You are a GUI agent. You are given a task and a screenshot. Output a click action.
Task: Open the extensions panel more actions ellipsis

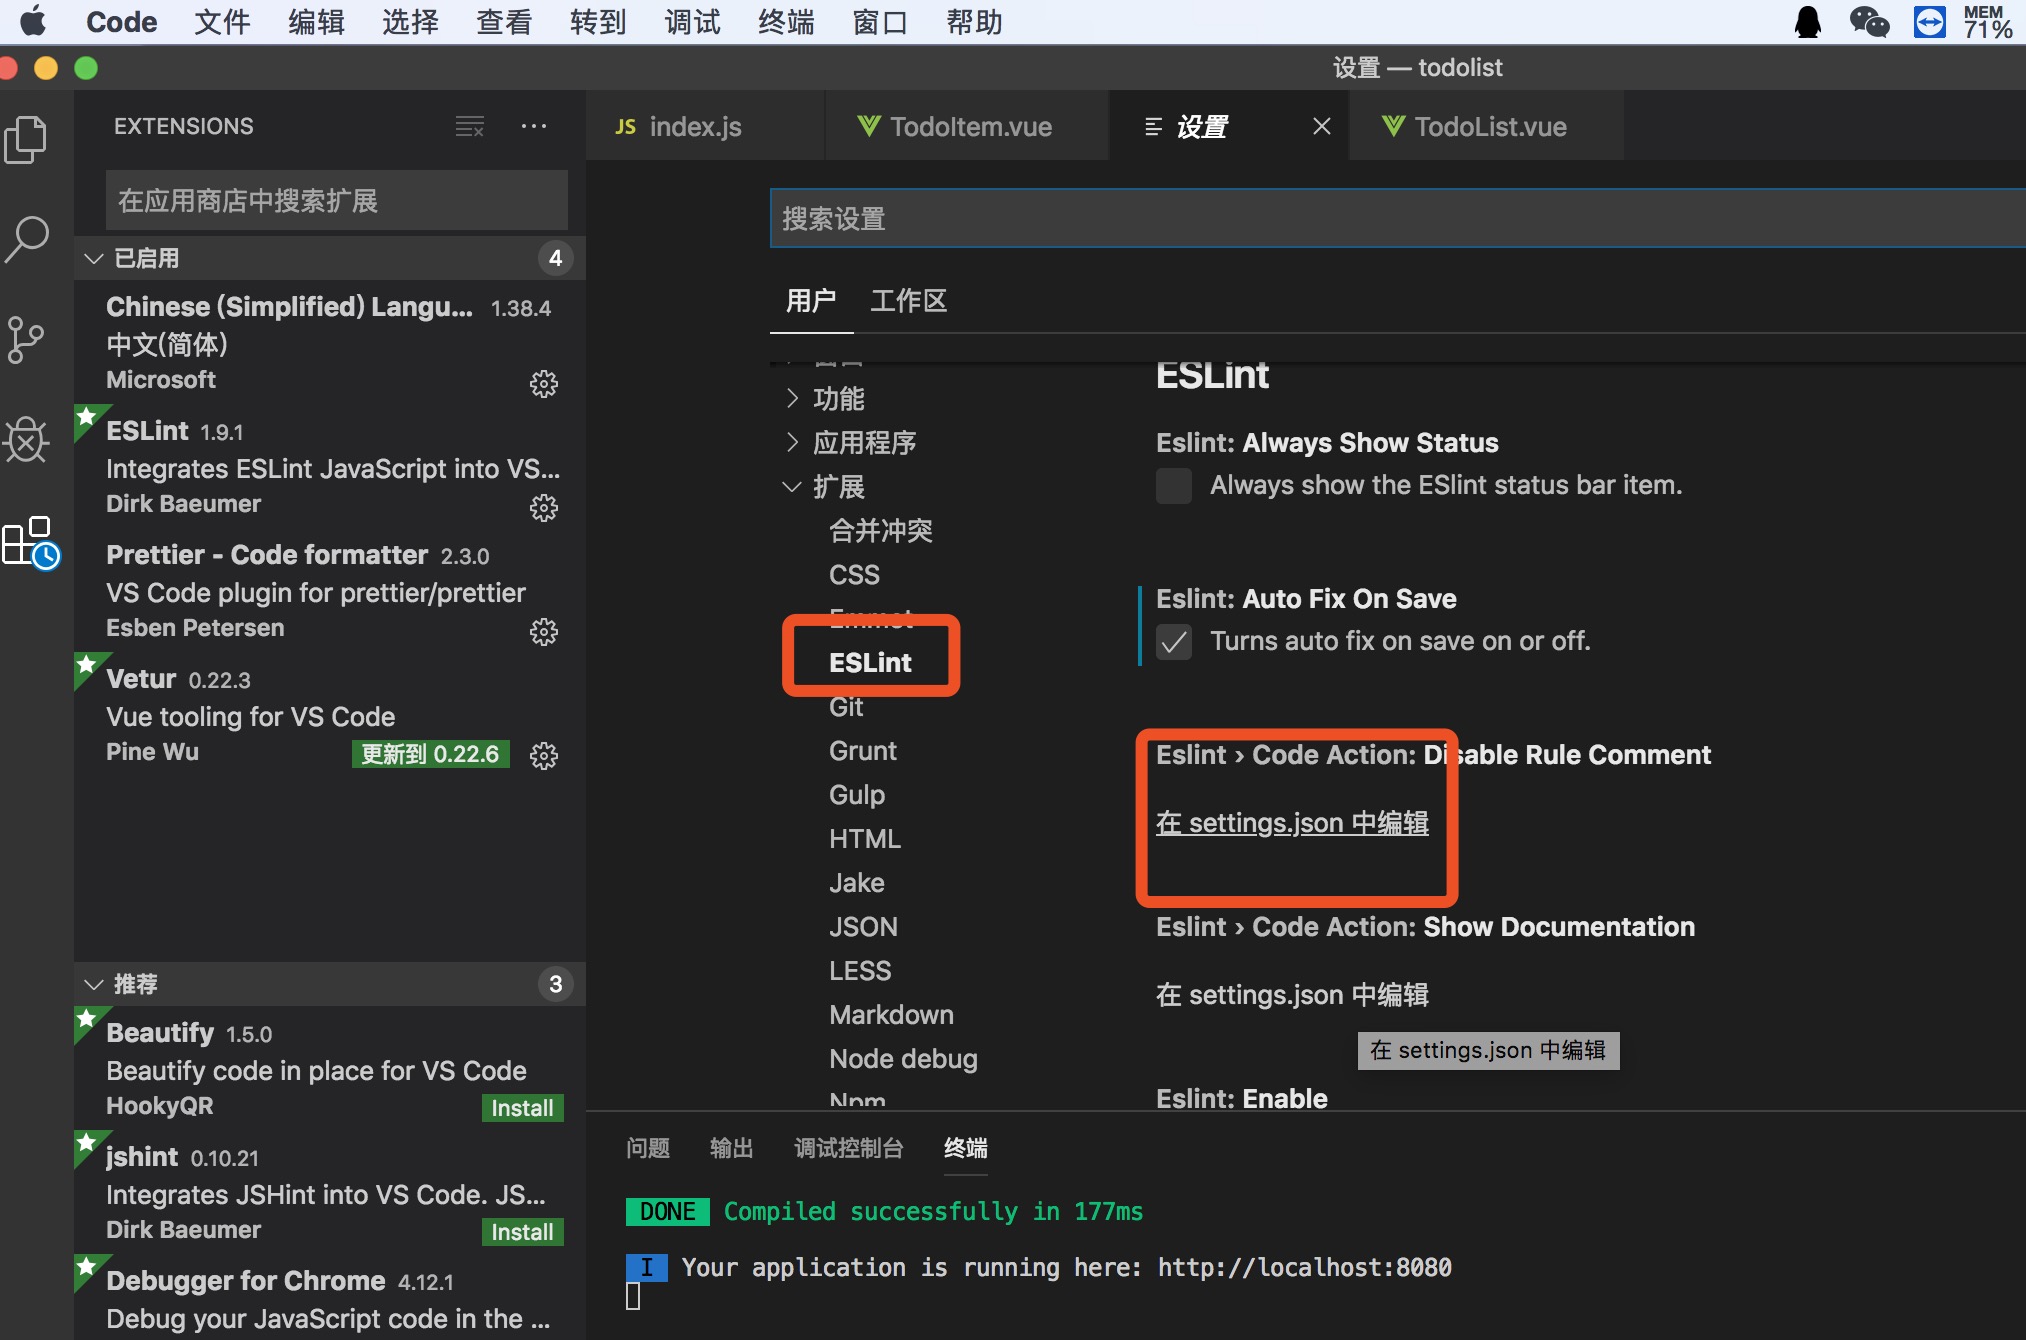[534, 127]
